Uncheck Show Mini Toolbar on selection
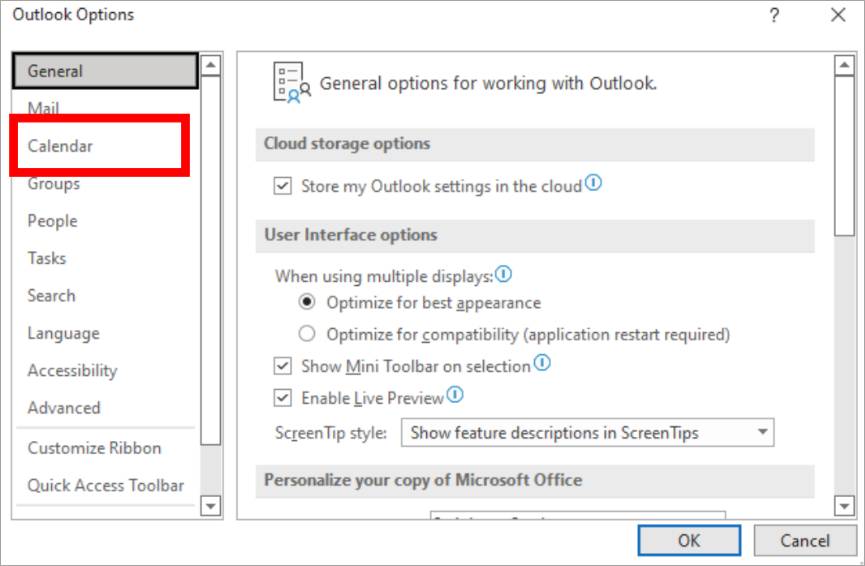Viewport: 865px width, 566px height. (x=281, y=366)
